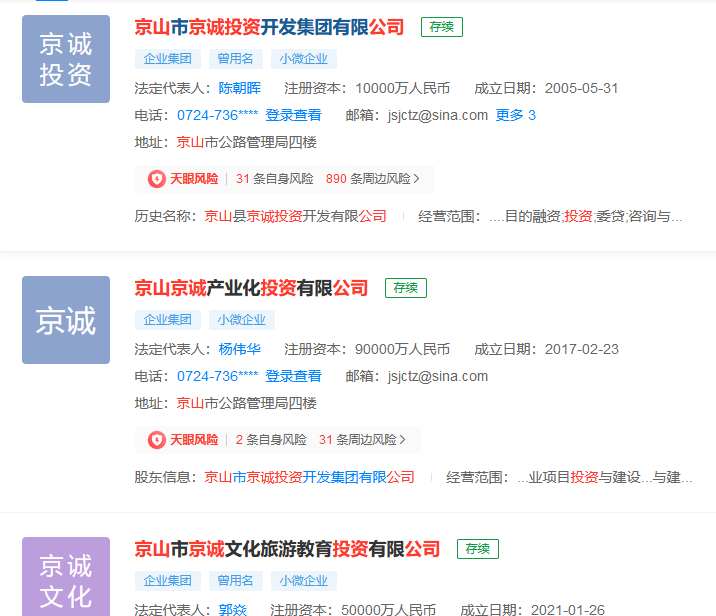Click email jsjctz@sina.com of 京诚投资开发集团
716x616 pixels.
tap(438, 115)
